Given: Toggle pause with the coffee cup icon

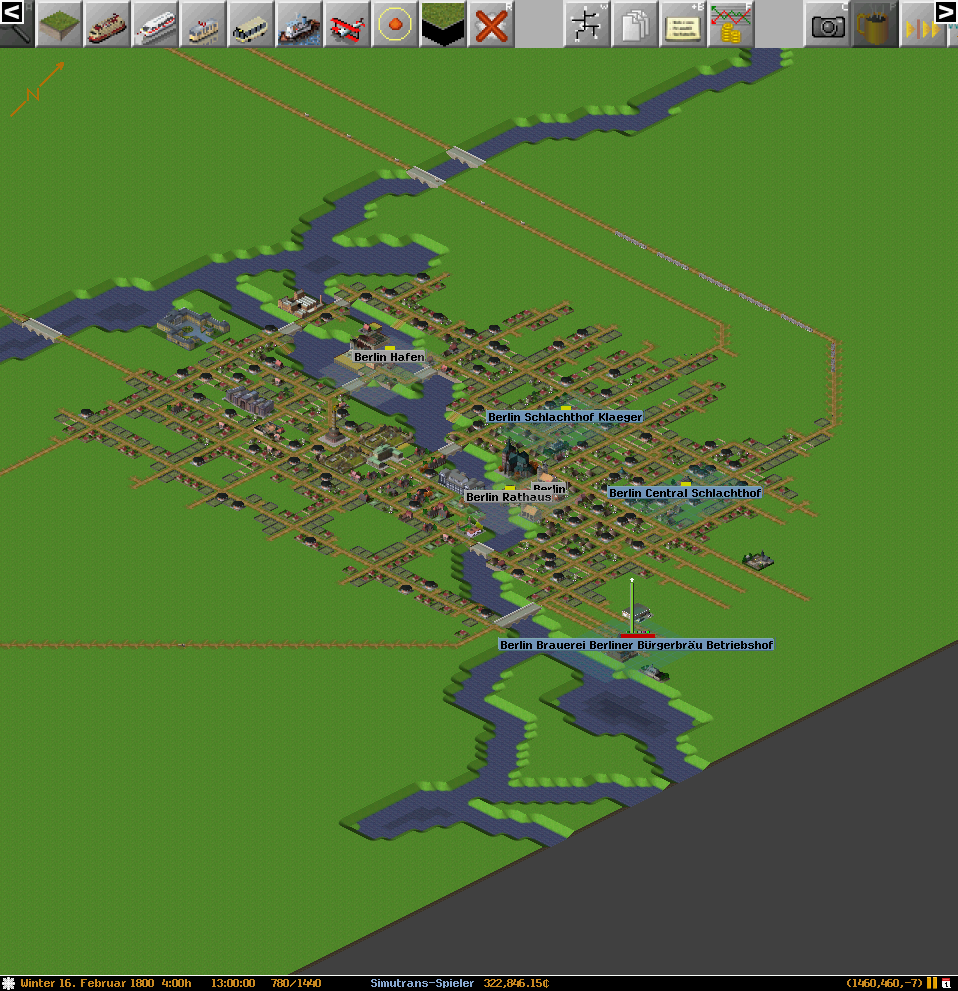Looking at the screenshot, I should tap(875, 24).
